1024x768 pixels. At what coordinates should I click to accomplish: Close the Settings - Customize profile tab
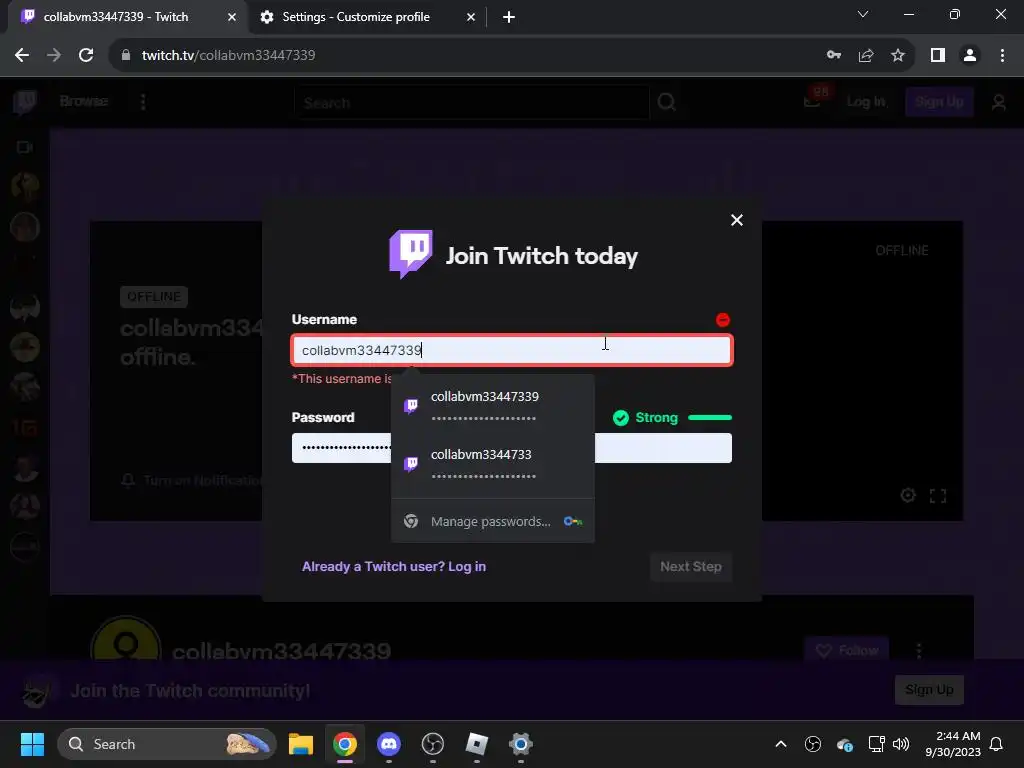[471, 17]
